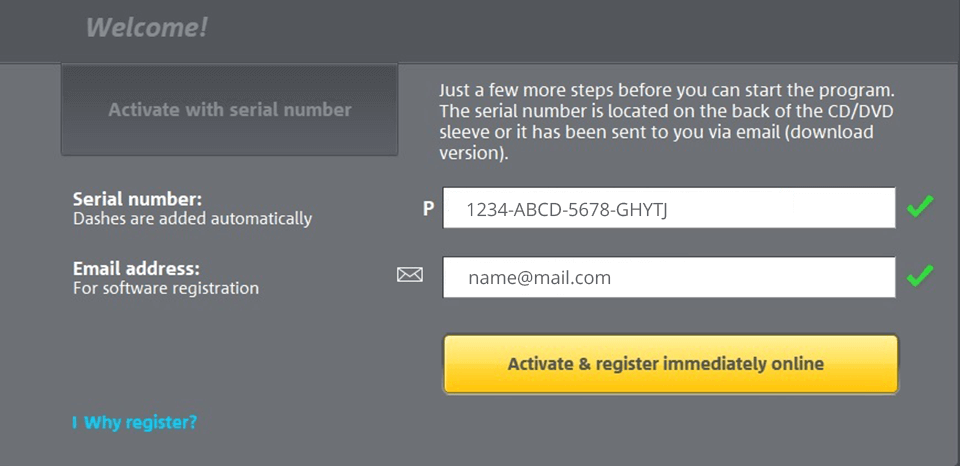This screenshot has width=960, height=466.
Task: Click the "Welcome!" heading
Action: tap(147, 28)
